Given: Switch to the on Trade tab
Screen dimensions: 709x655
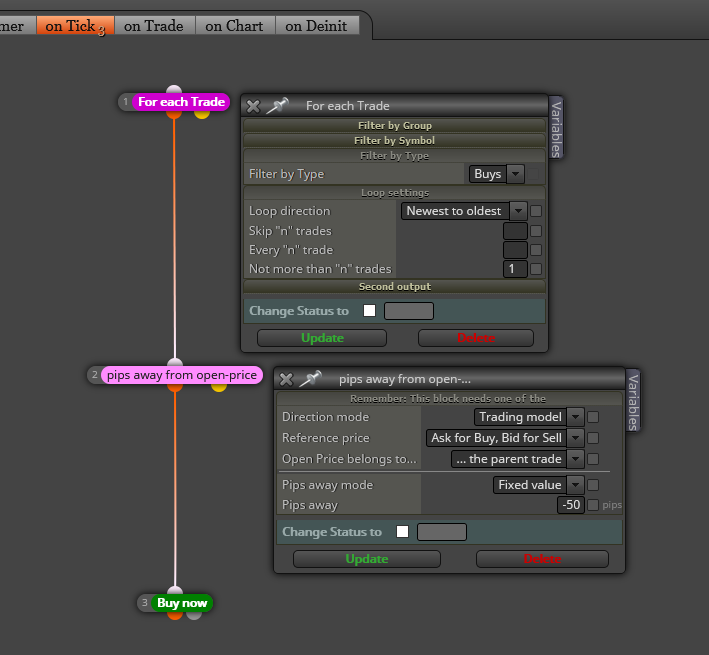Looking at the screenshot, I should click(154, 26).
